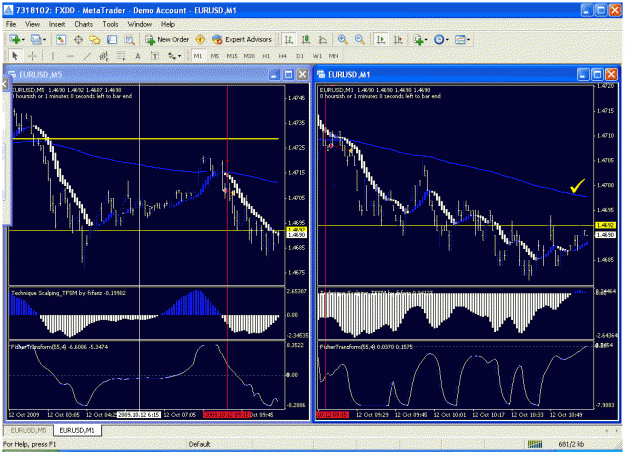Select the Horizontal Line drawing tool

70,56
